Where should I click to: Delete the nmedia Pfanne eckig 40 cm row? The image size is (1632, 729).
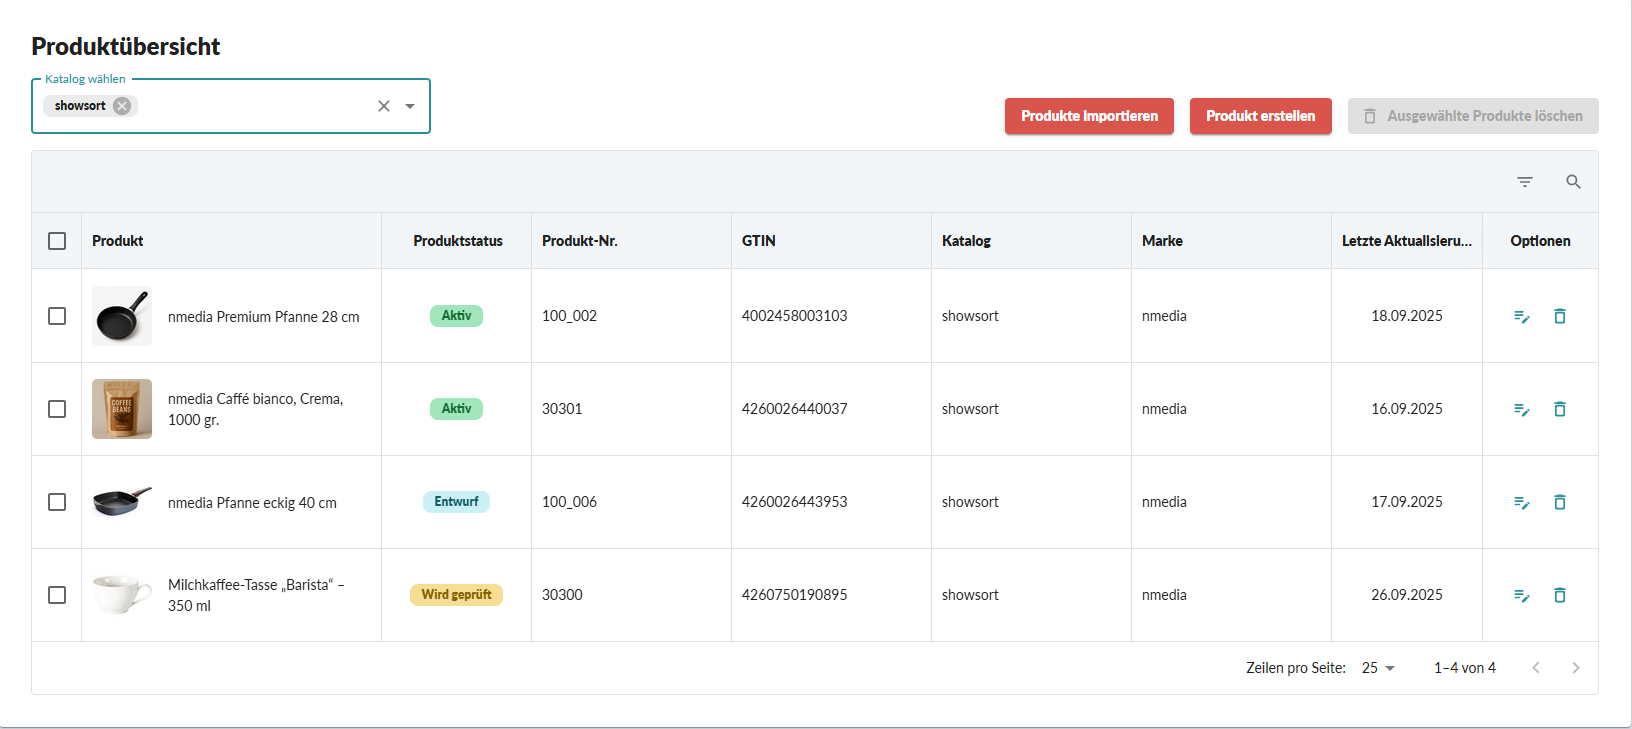[1559, 502]
